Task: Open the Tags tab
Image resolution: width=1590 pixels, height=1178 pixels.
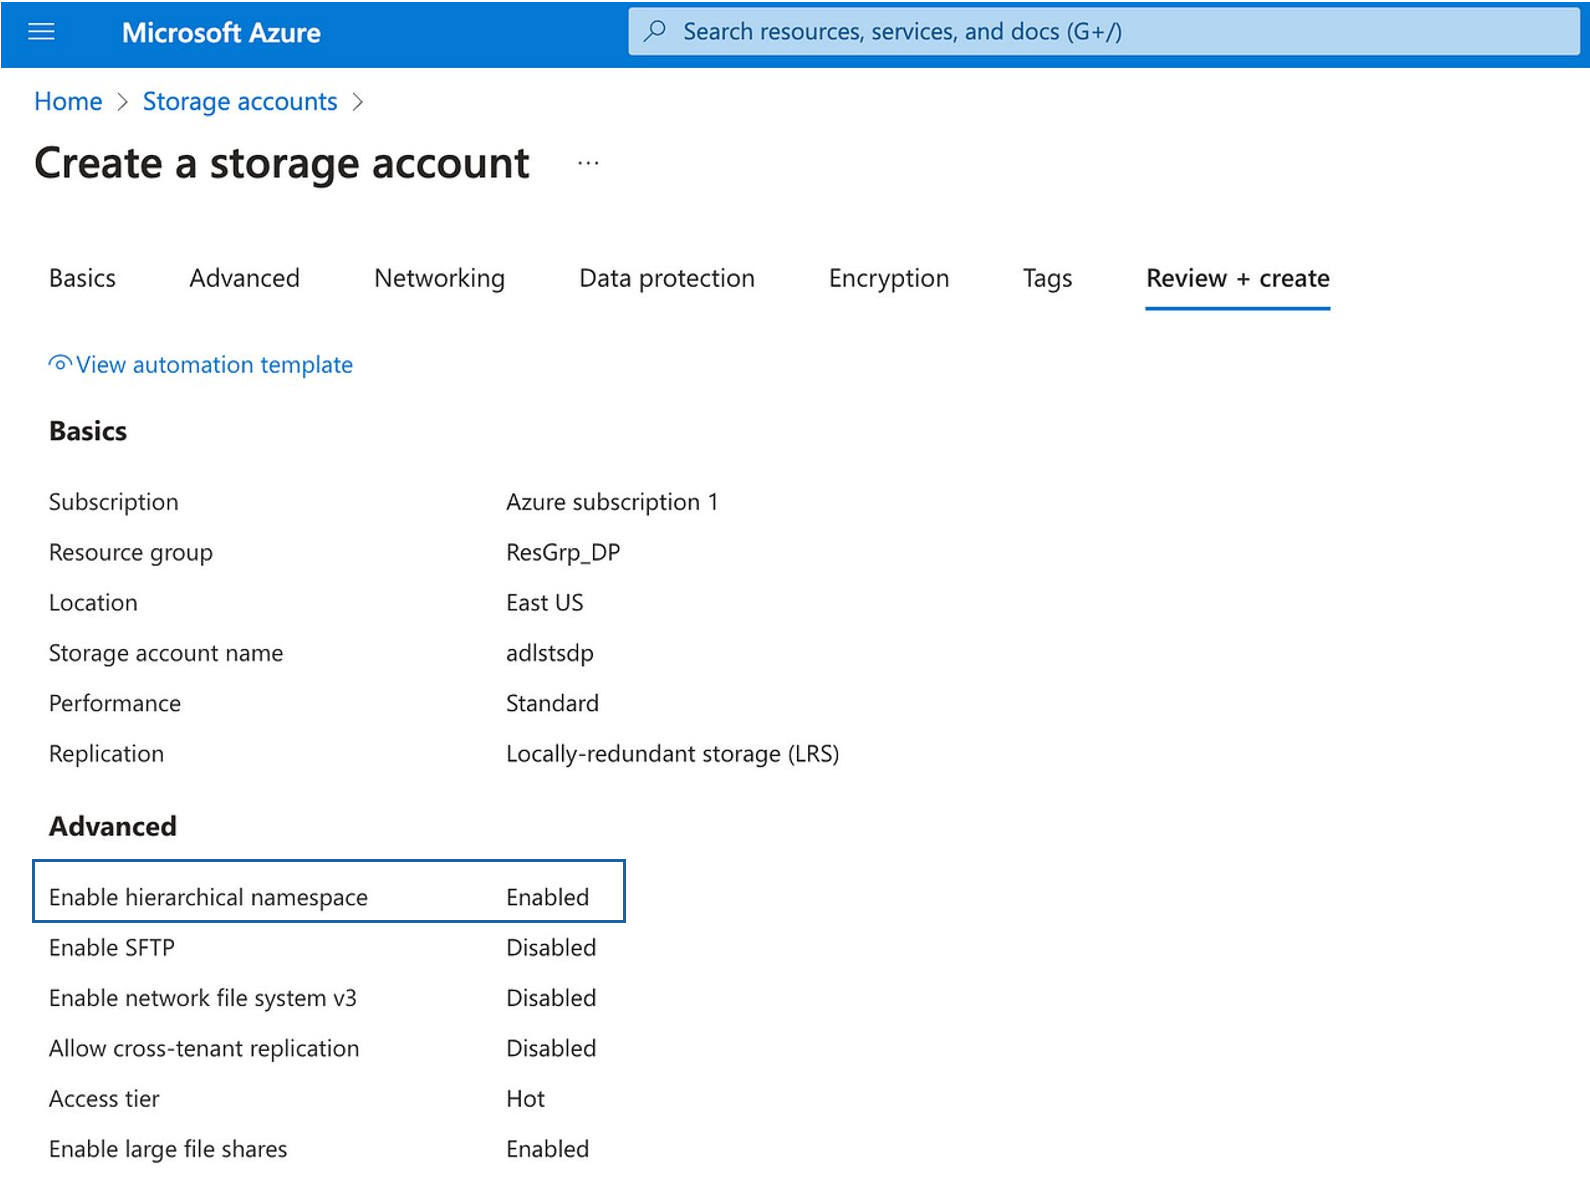Action: click(1047, 278)
